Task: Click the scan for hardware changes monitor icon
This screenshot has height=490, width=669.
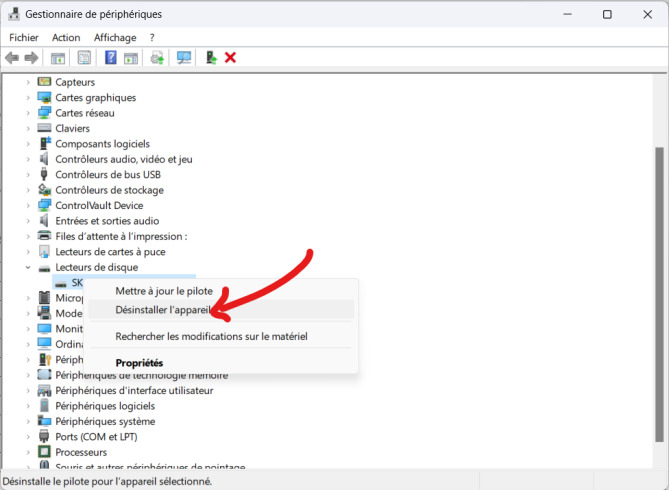Action: (x=184, y=58)
